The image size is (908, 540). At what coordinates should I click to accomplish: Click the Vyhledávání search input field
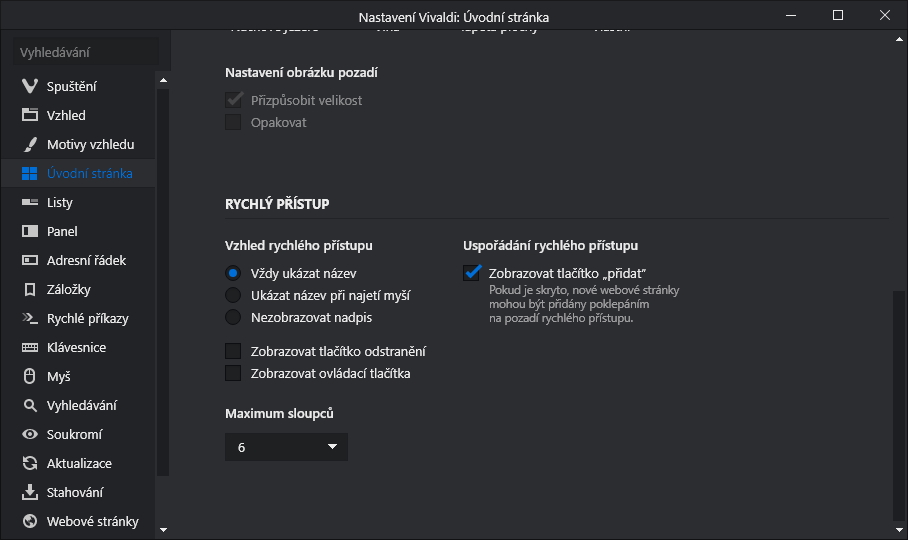(x=86, y=52)
